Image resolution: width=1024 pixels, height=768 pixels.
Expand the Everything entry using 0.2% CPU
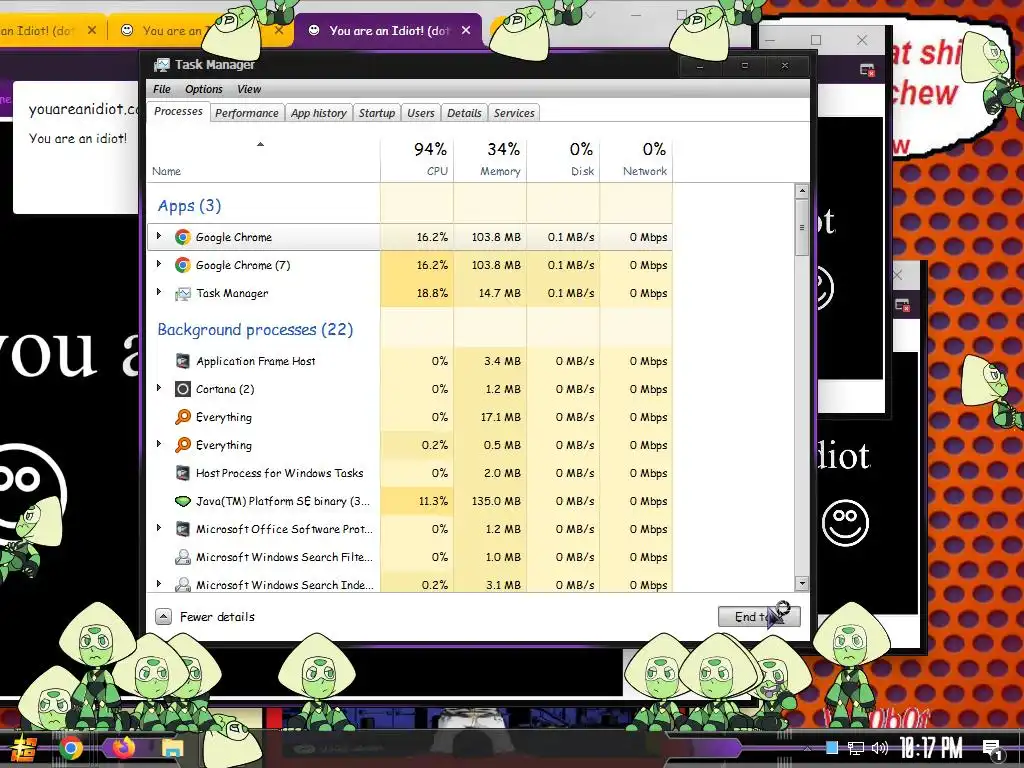pyautogui.click(x=159, y=444)
